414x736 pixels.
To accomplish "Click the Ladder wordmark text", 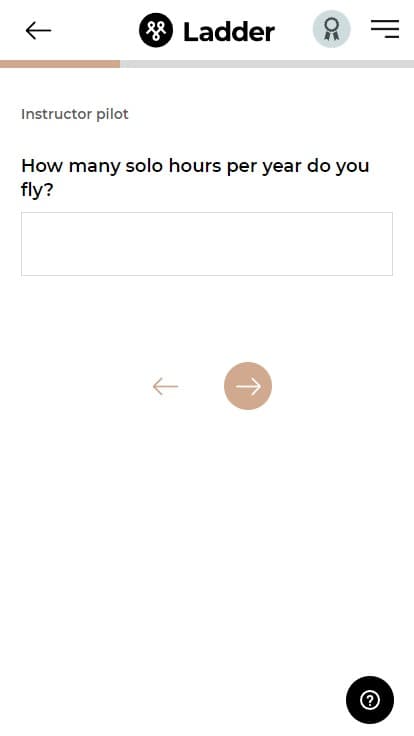I will click(229, 32).
